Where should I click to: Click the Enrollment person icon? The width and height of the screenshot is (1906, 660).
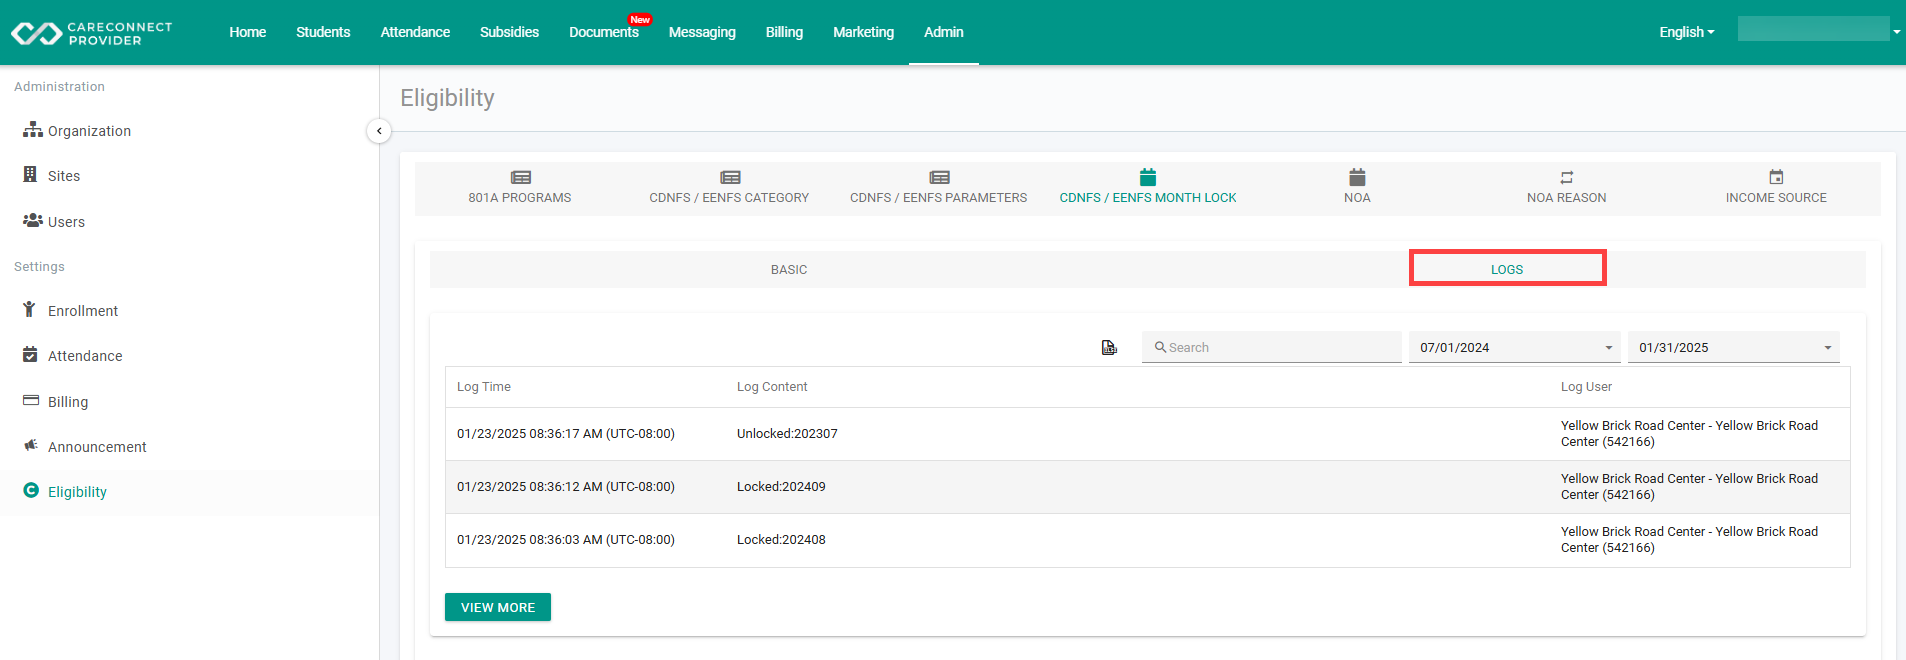point(30,309)
